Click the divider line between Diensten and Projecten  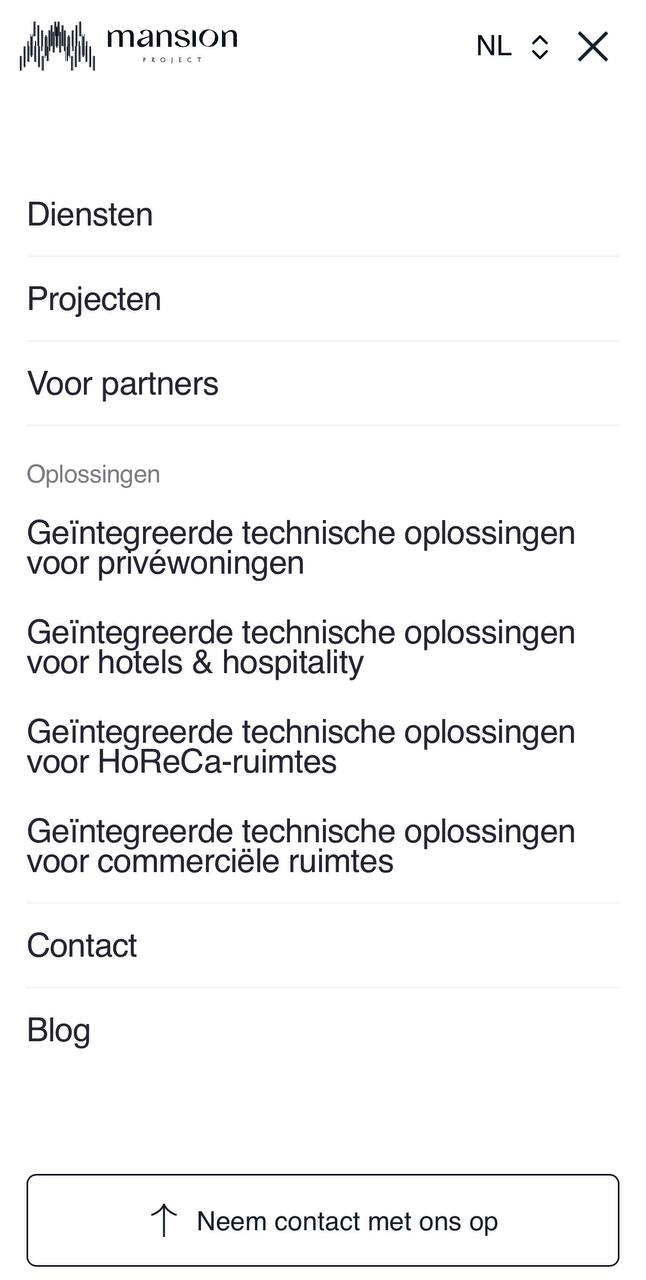point(323,256)
